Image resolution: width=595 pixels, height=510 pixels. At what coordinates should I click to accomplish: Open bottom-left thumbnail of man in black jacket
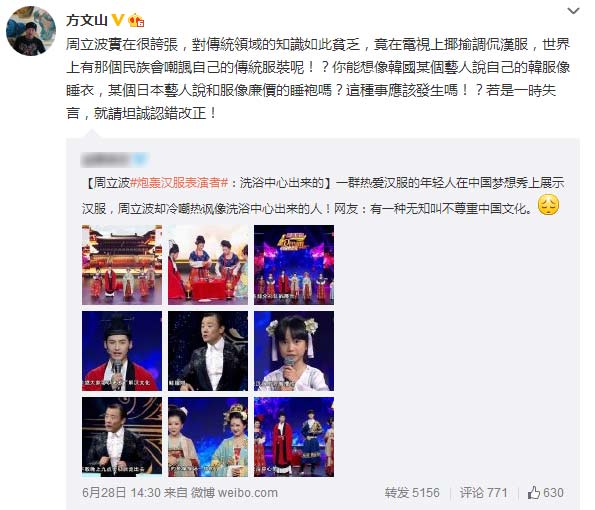tap(122, 437)
